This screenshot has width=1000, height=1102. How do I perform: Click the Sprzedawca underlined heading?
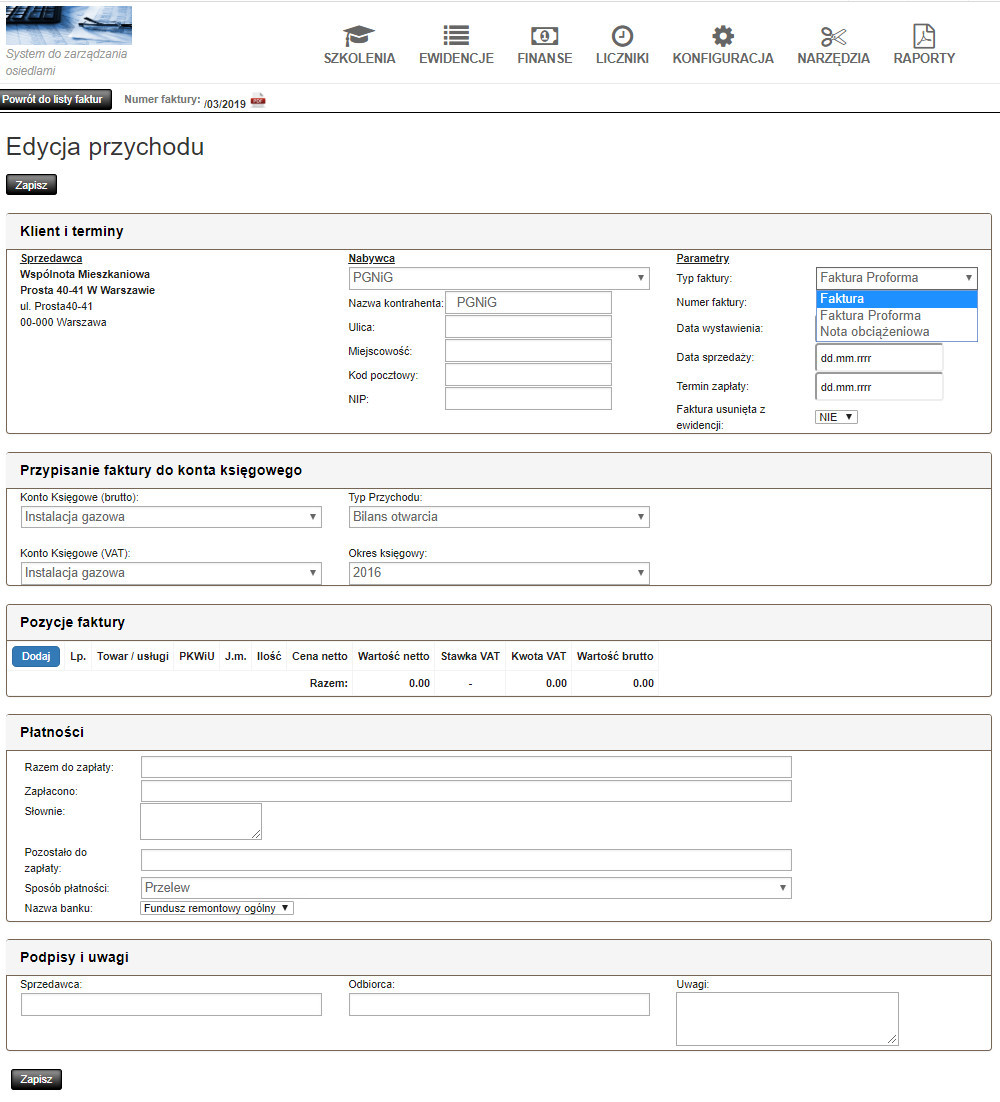tap(51, 258)
